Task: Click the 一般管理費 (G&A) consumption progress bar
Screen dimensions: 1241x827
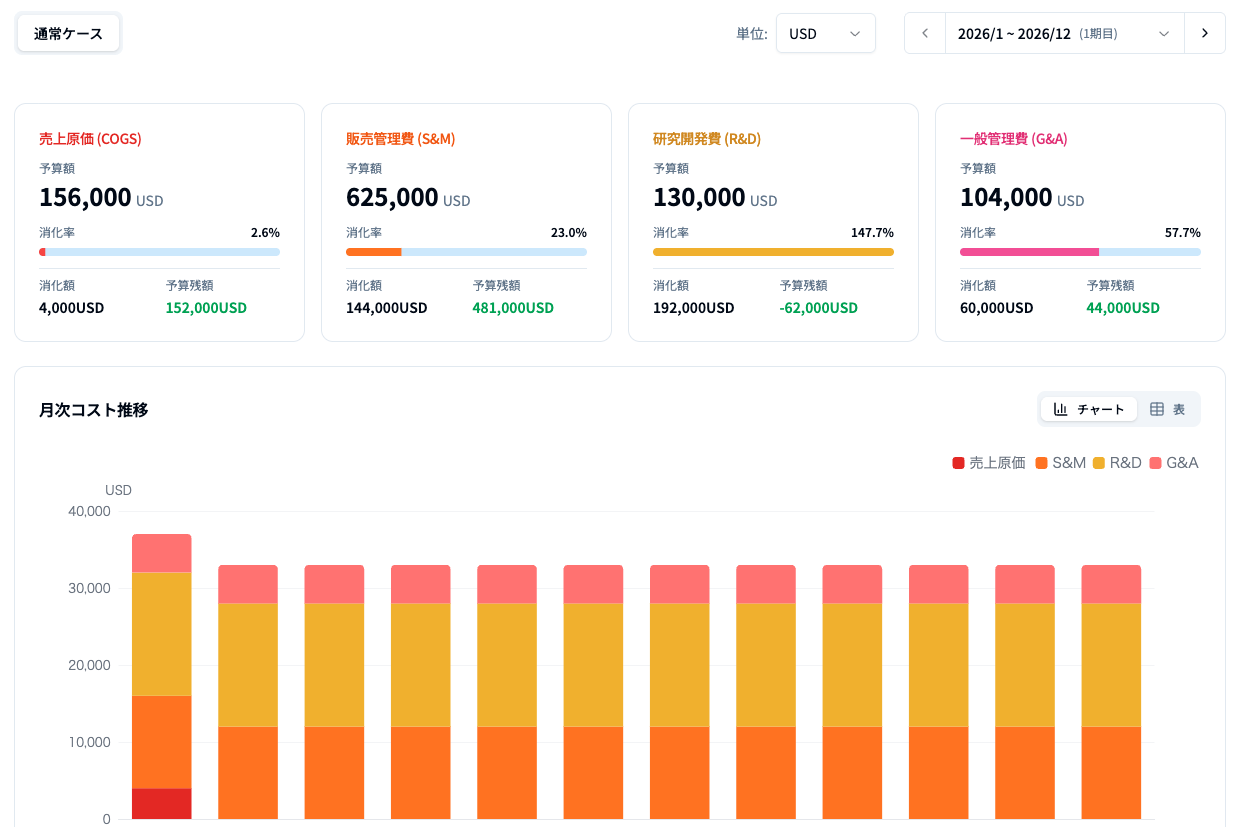Action: point(1080,252)
